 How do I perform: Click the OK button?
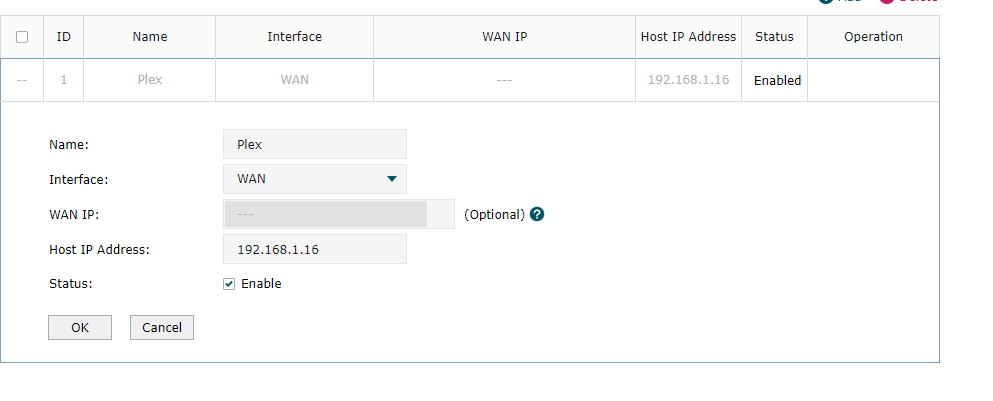[x=80, y=328]
